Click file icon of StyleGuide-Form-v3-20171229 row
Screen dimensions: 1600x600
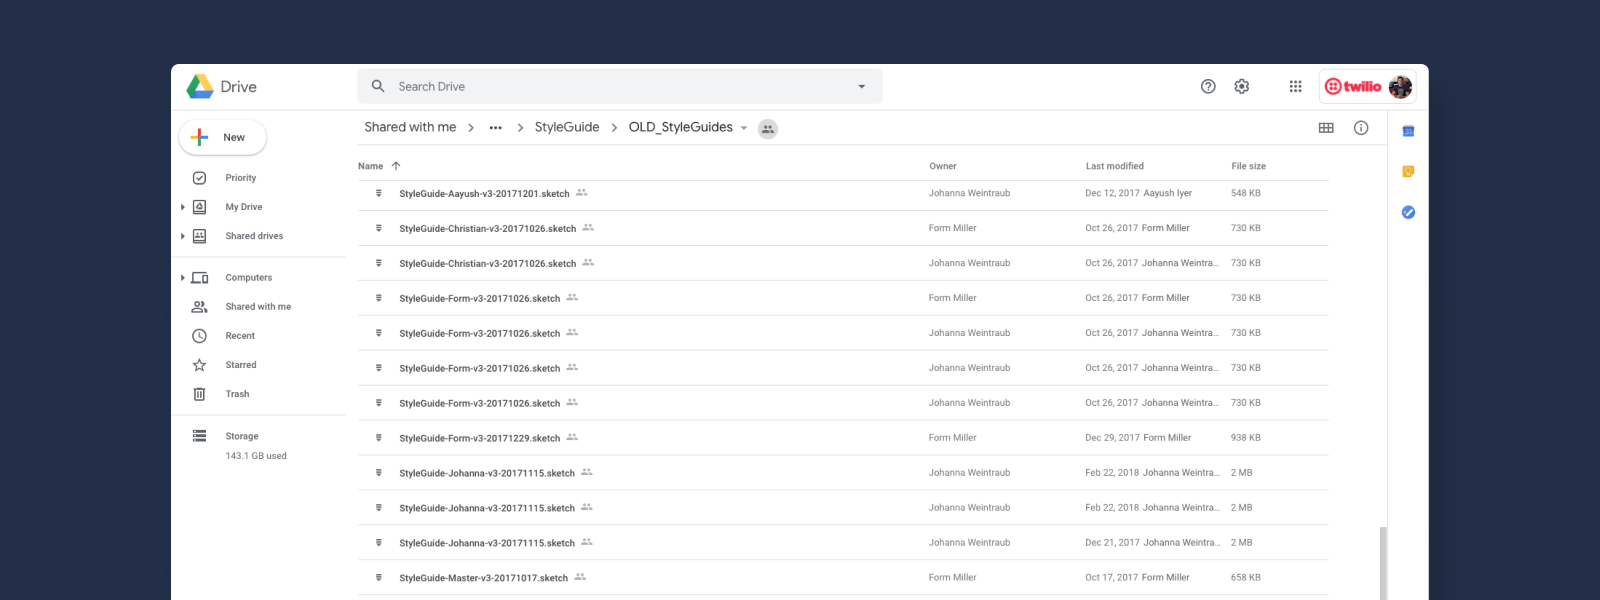point(378,438)
